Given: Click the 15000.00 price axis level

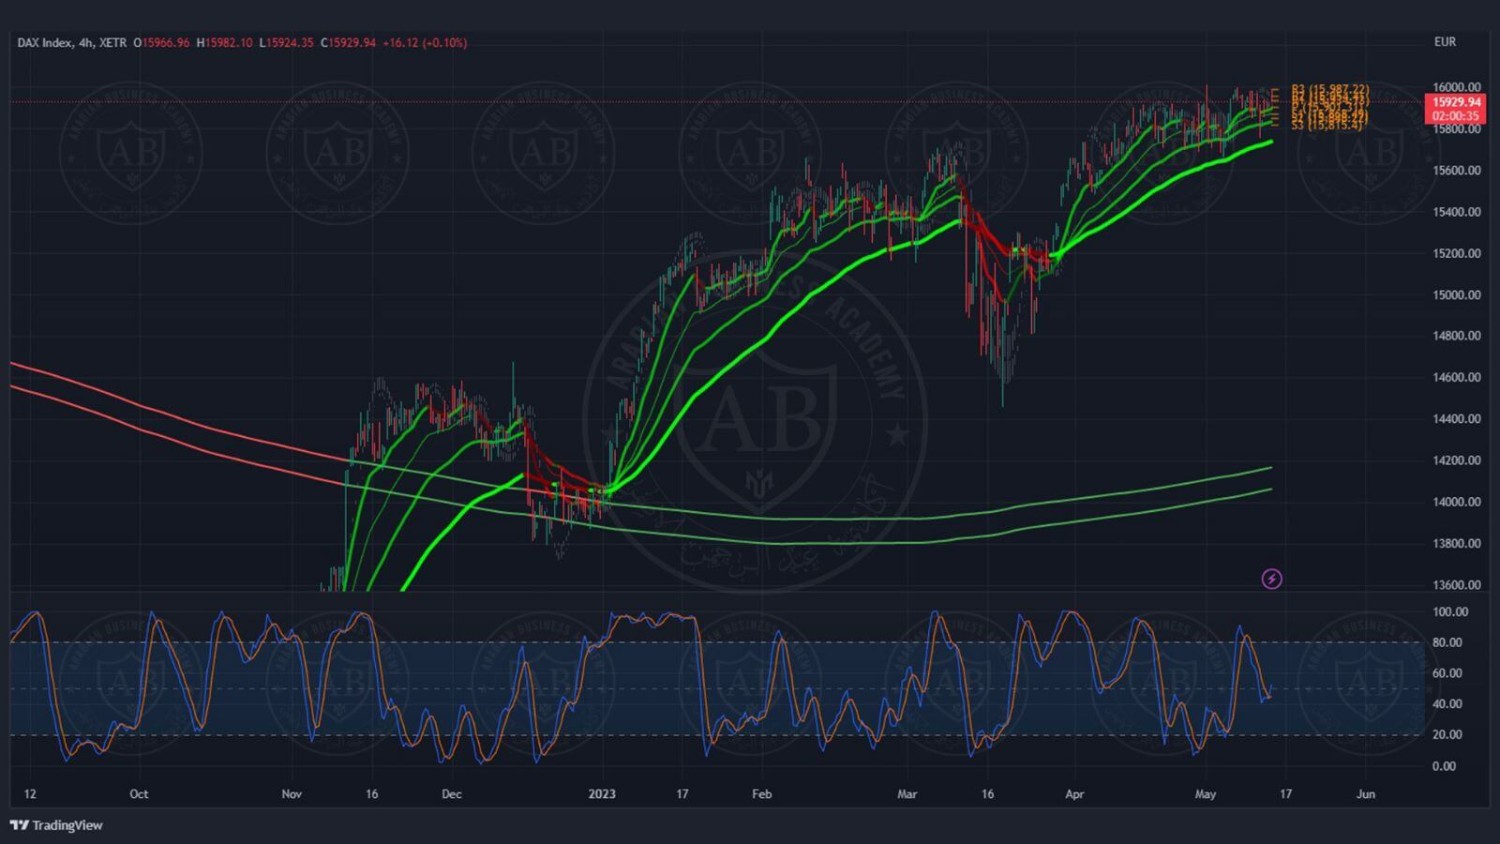Looking at the screenshot, I should [1456, 295].
